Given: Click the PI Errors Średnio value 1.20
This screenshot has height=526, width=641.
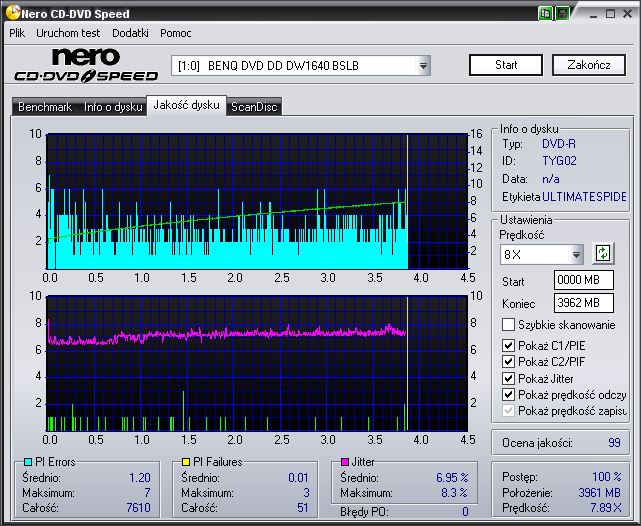Looking at the screenshot, I should [x=140, y=477].
